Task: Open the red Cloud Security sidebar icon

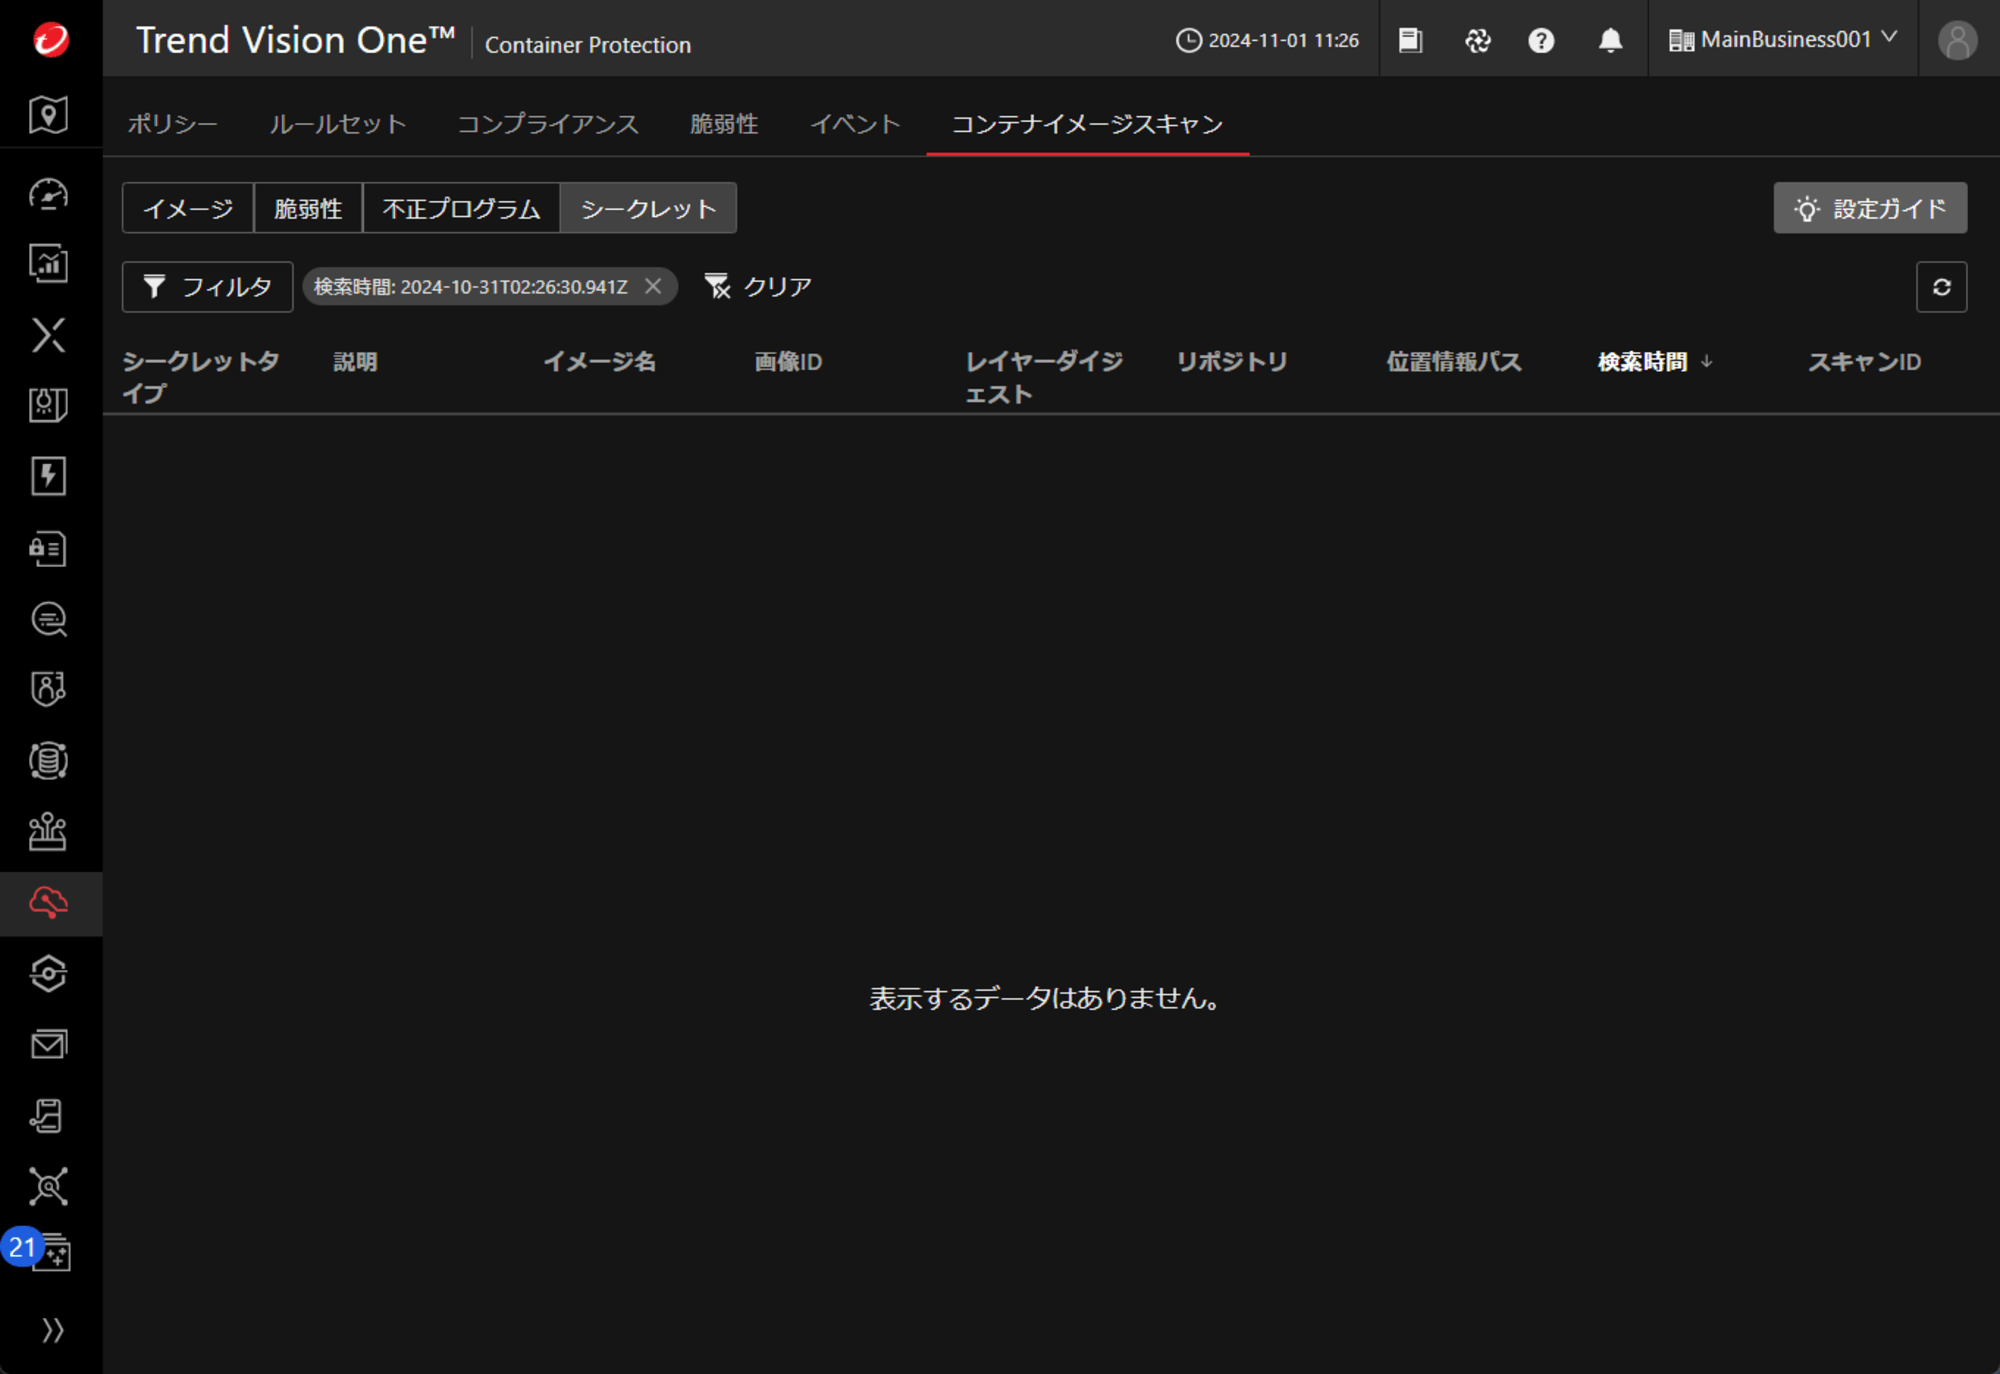Action: point(49,903)
